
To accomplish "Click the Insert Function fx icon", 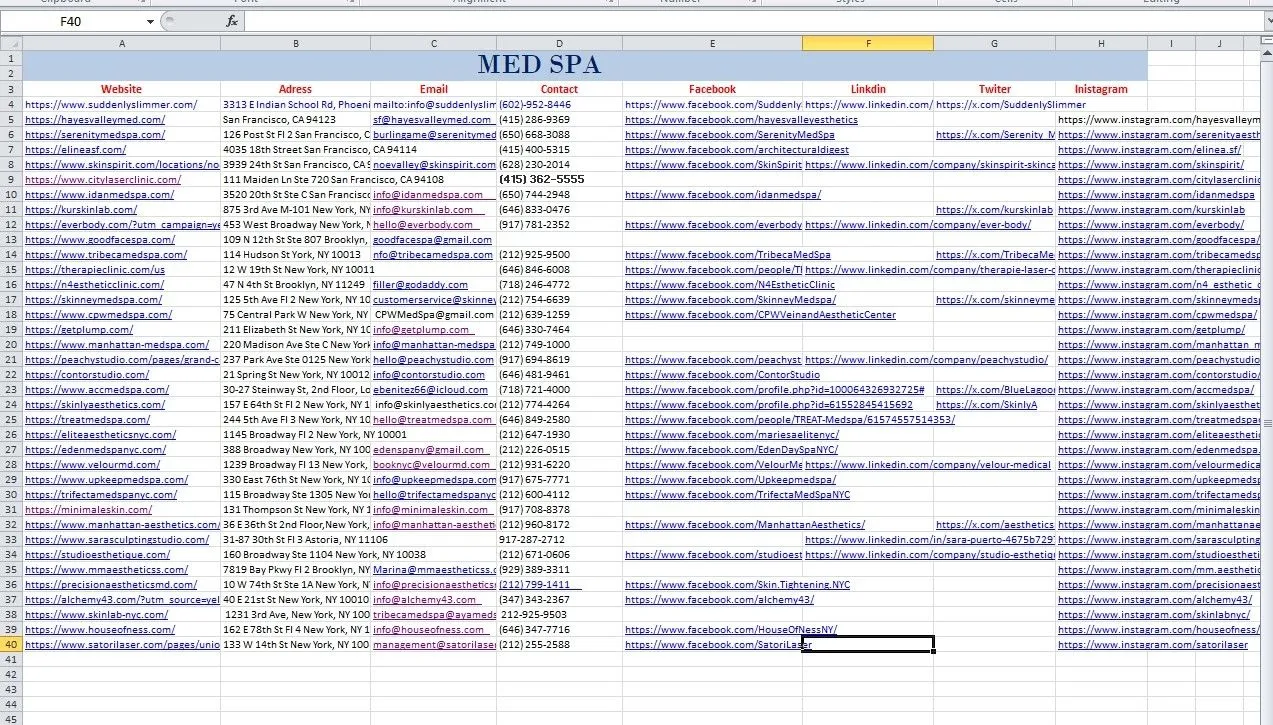I will point(232,21).
